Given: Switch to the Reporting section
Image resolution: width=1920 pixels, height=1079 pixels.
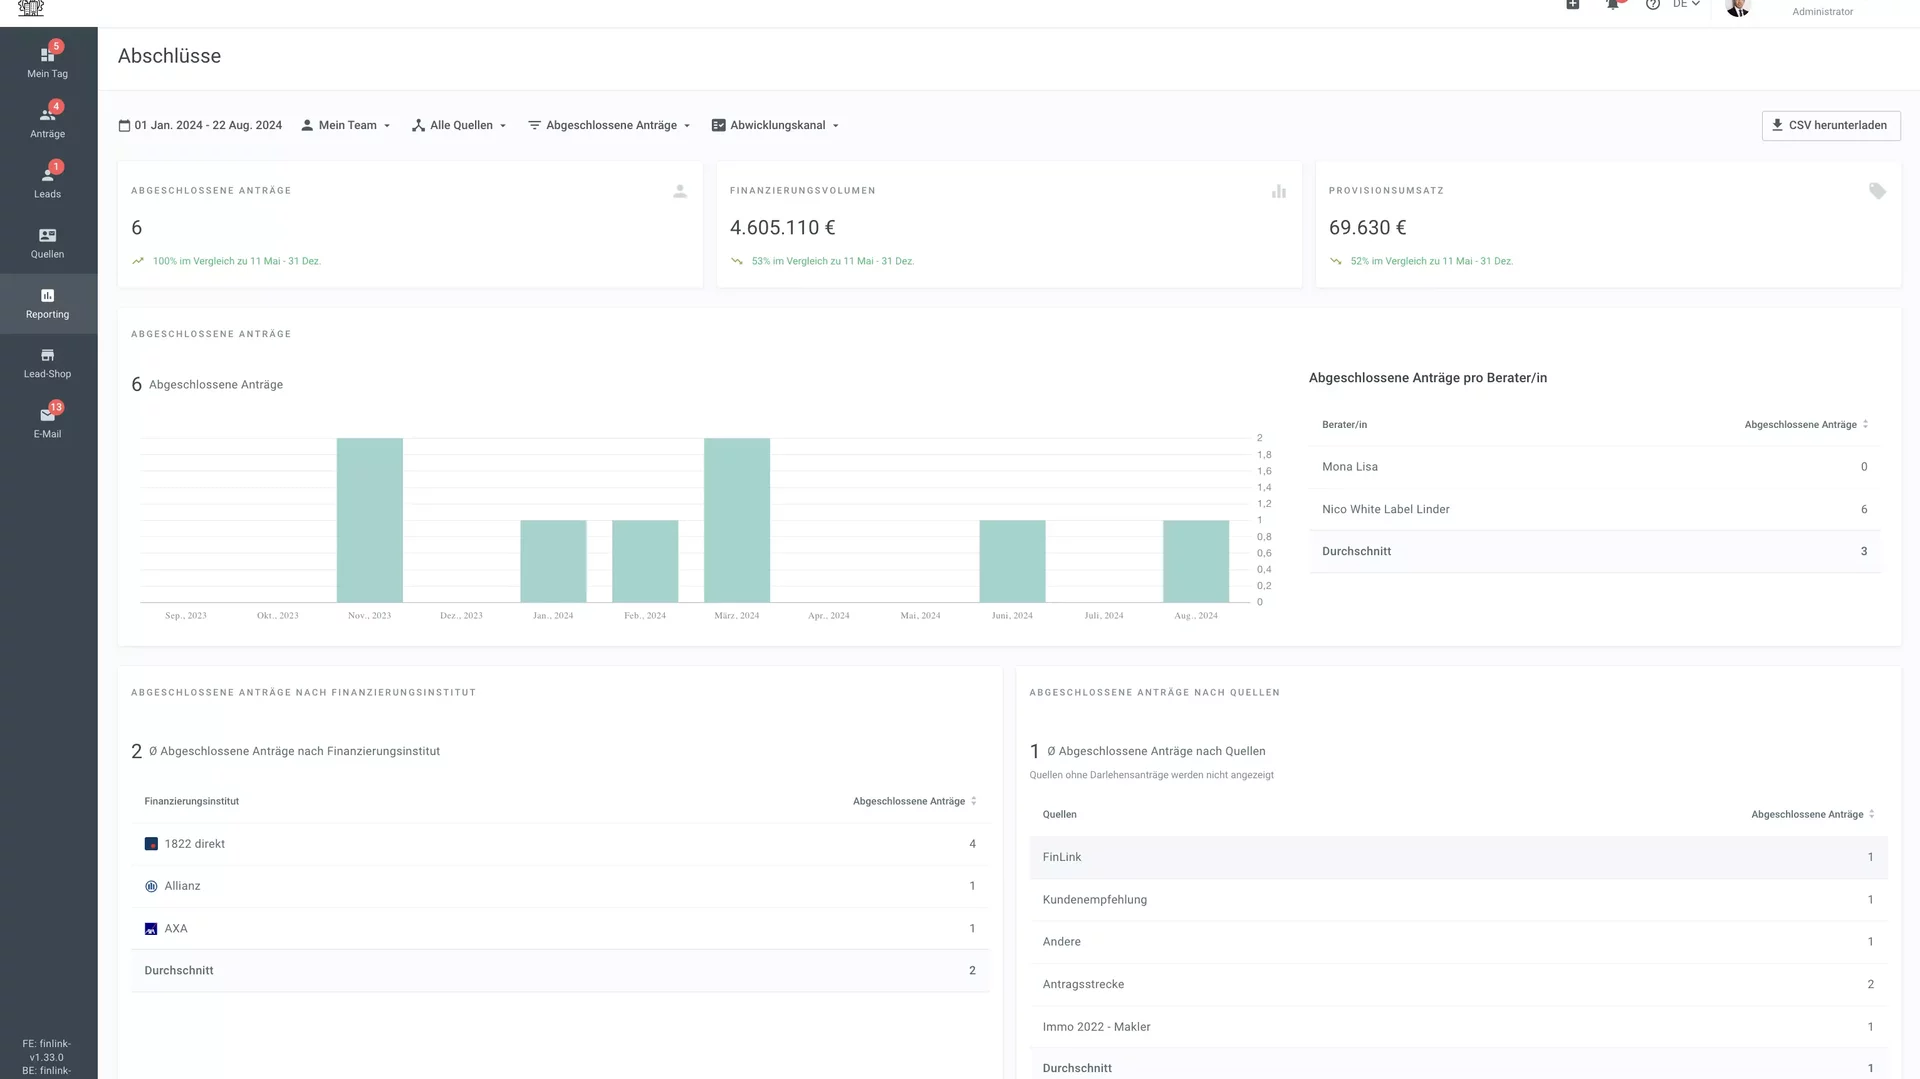Looking at the screenshot, I should click(x=47, y=303).
